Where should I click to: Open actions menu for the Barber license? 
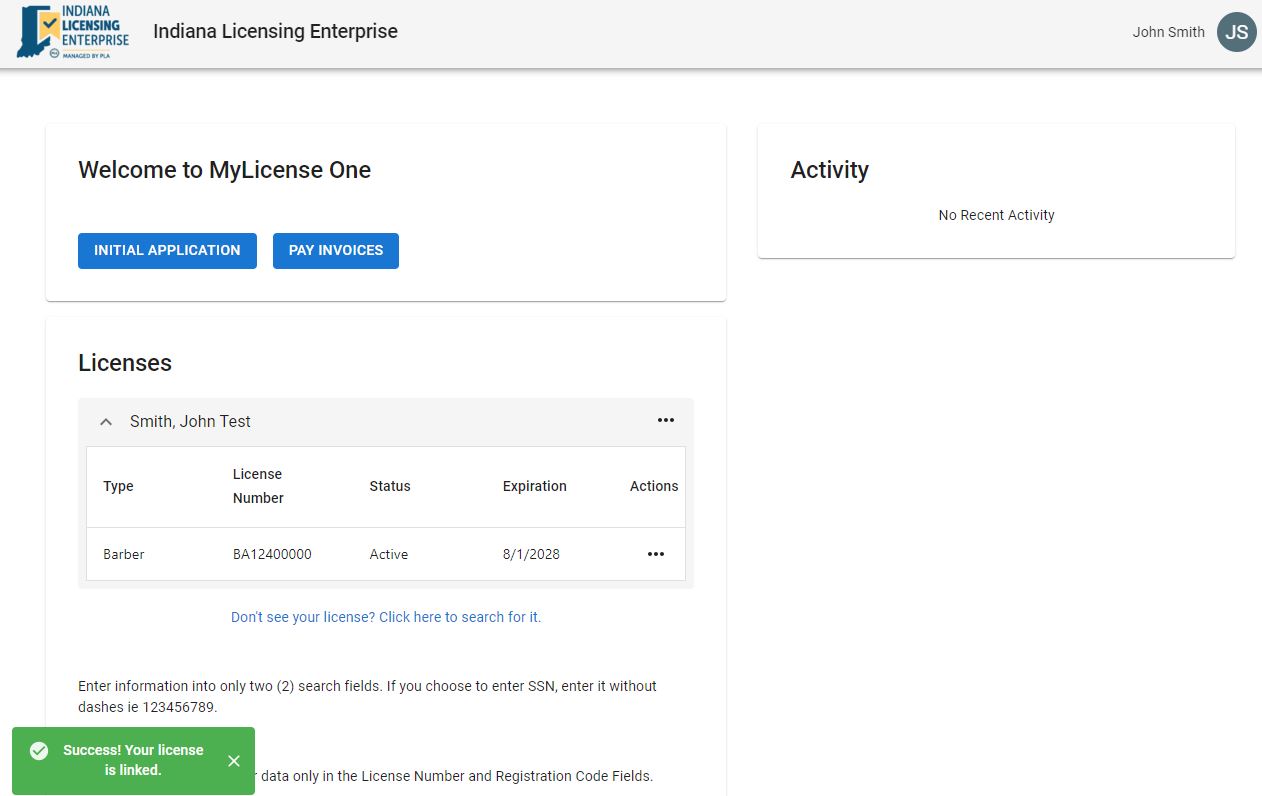click(x=656, y=554)
